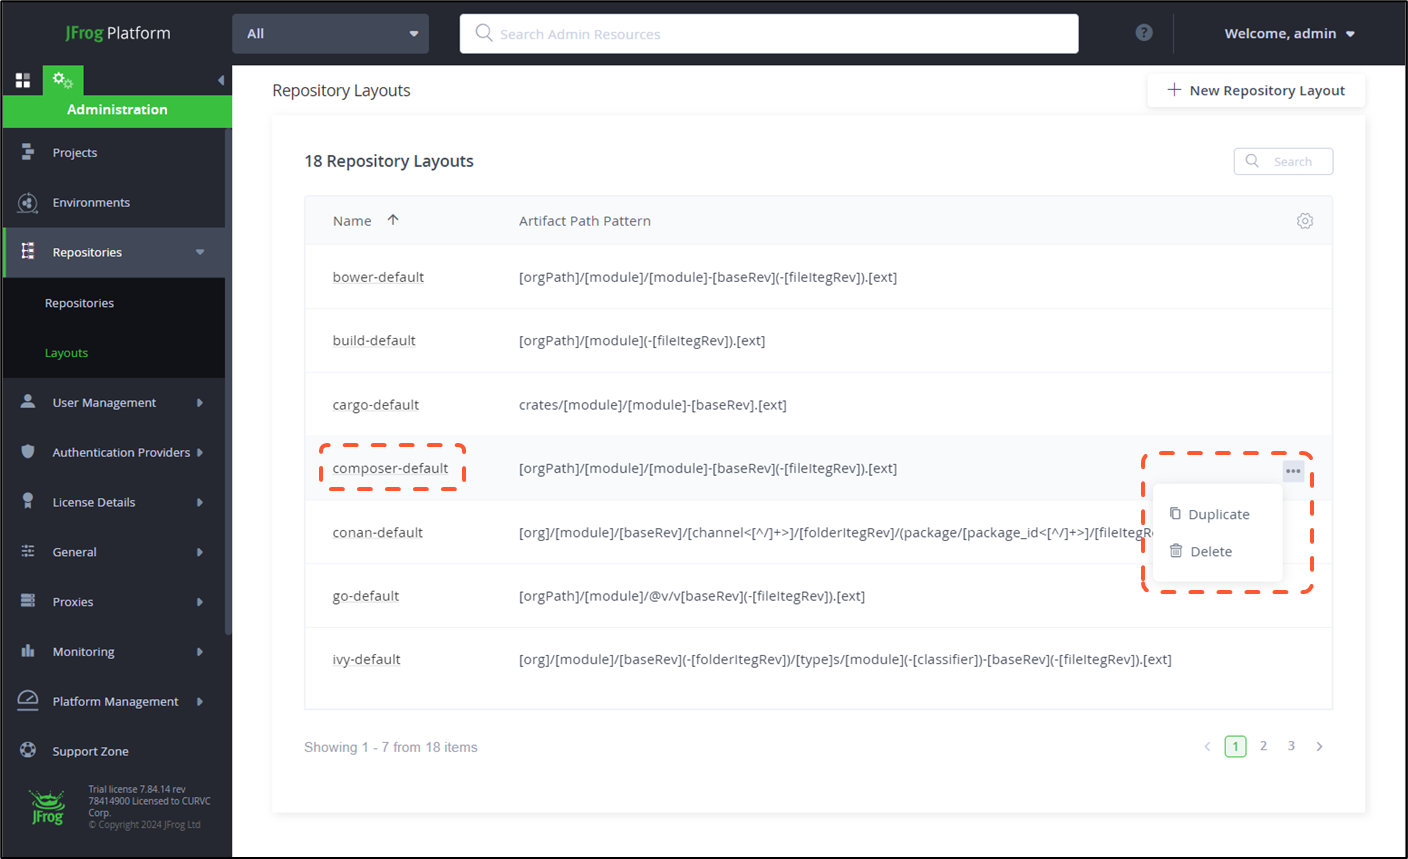
Task: Click the Support Zone lifebuoy icon
Action: 28,750
